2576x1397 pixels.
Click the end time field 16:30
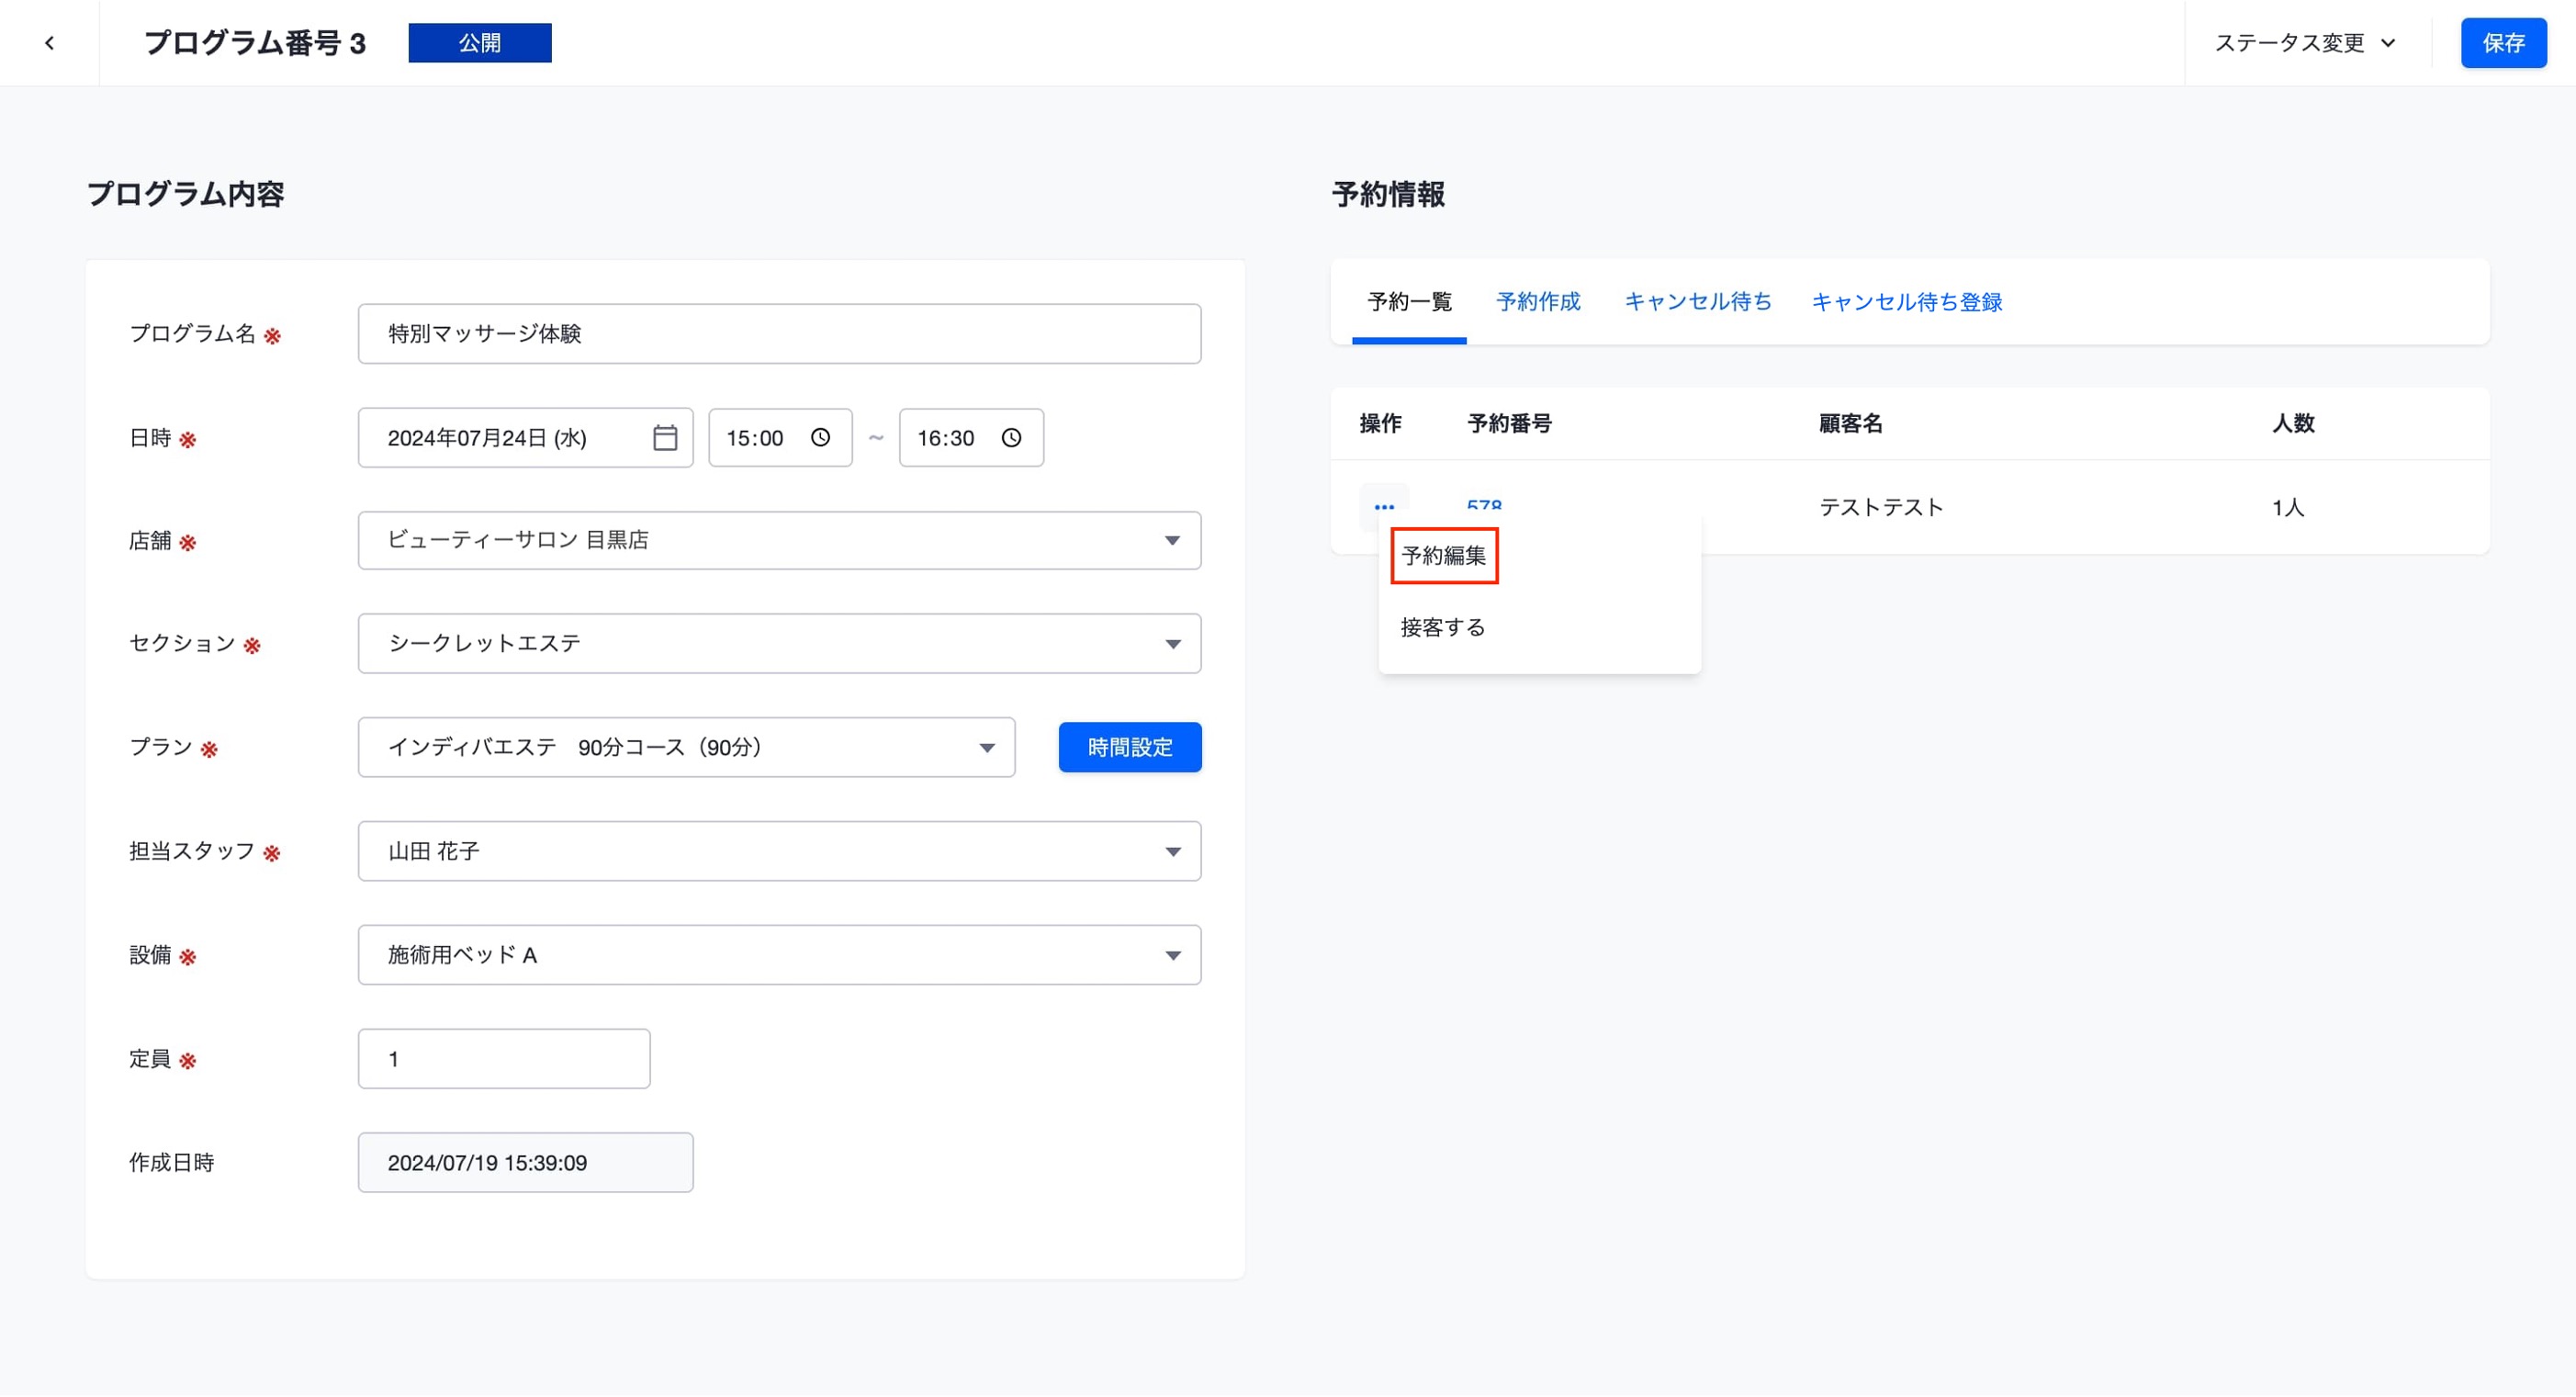tap(971, 438)
